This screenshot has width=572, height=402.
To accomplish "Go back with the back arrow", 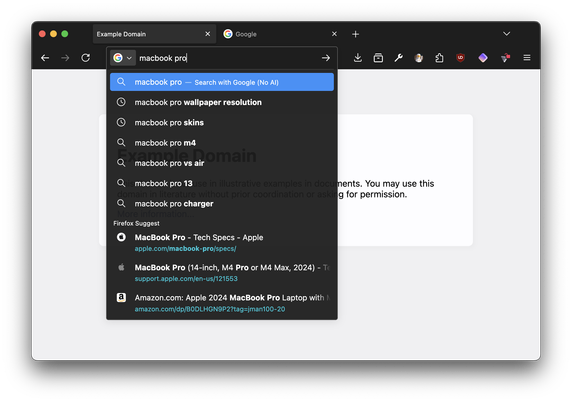I will [45, 58].
